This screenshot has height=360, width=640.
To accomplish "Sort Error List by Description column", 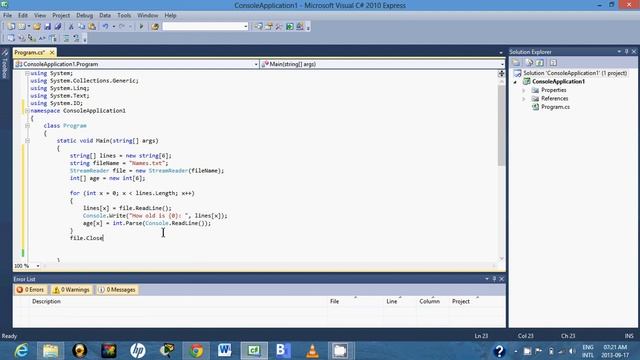I will coord(46,301).
